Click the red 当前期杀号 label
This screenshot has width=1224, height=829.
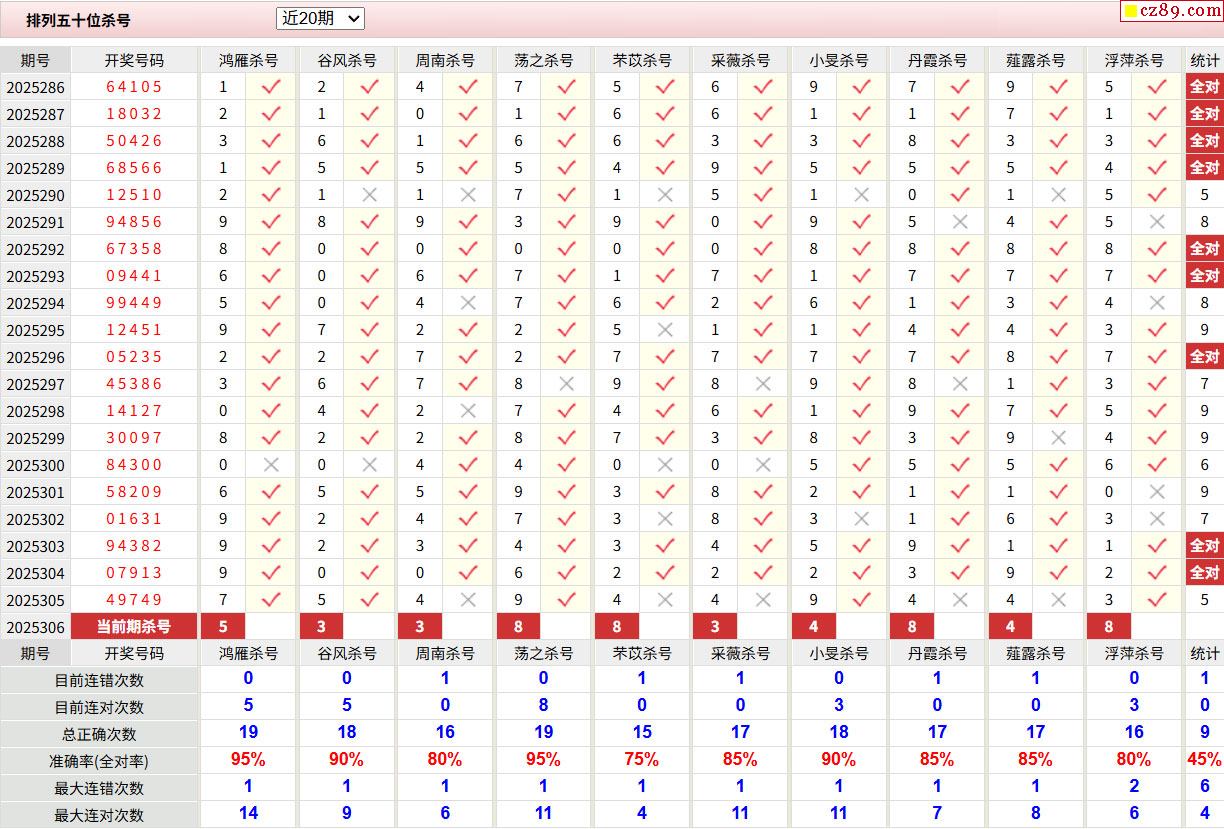click(134, 627)
